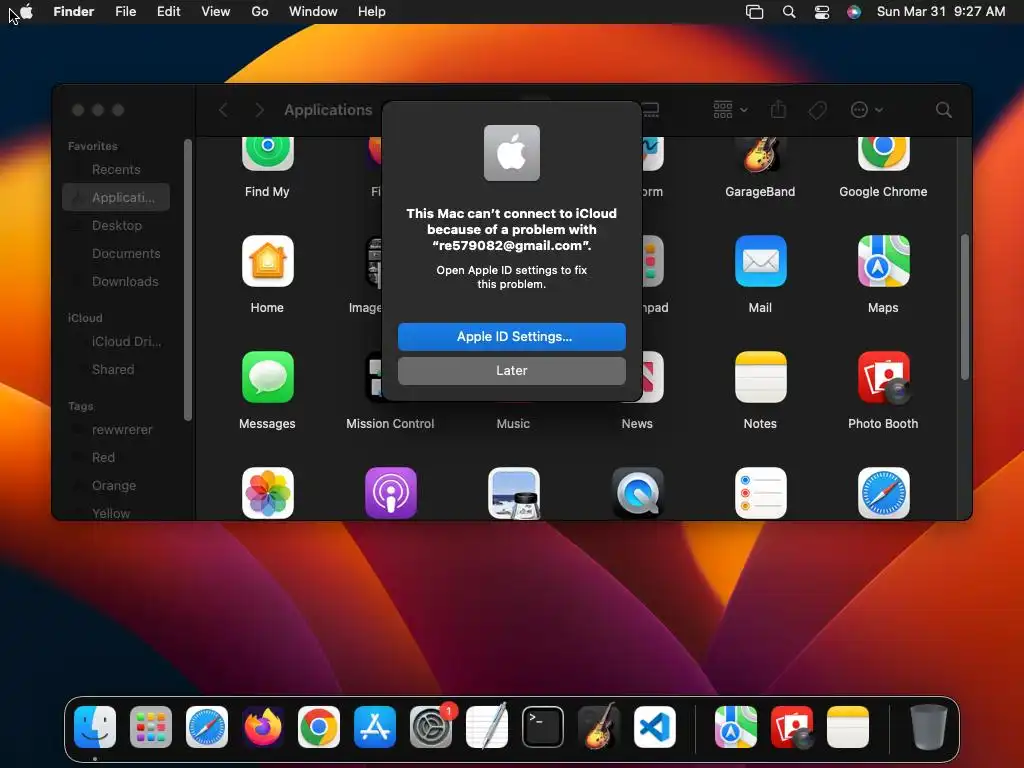The image size is (1024, 768).
Task: Select the Mission Control label
Action: coord(390,424)
